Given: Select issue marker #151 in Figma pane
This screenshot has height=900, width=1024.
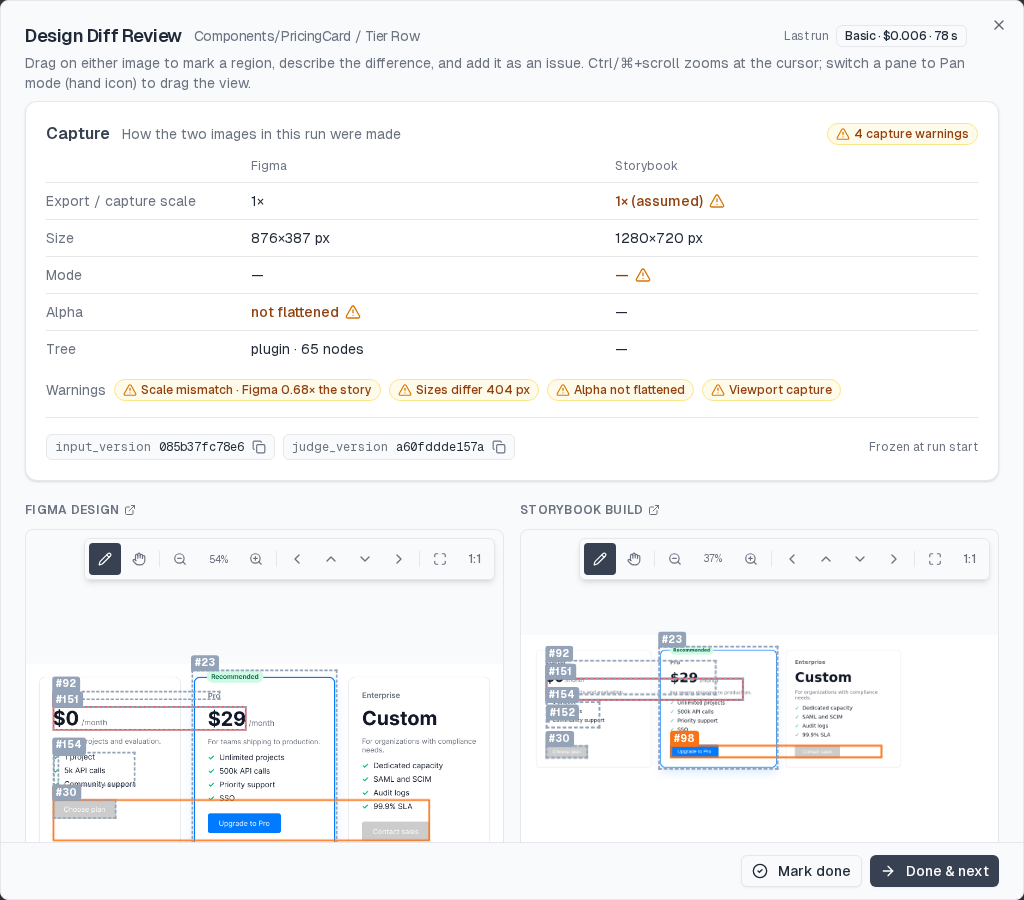Looking at the screenshot, I should click(67, 699).
